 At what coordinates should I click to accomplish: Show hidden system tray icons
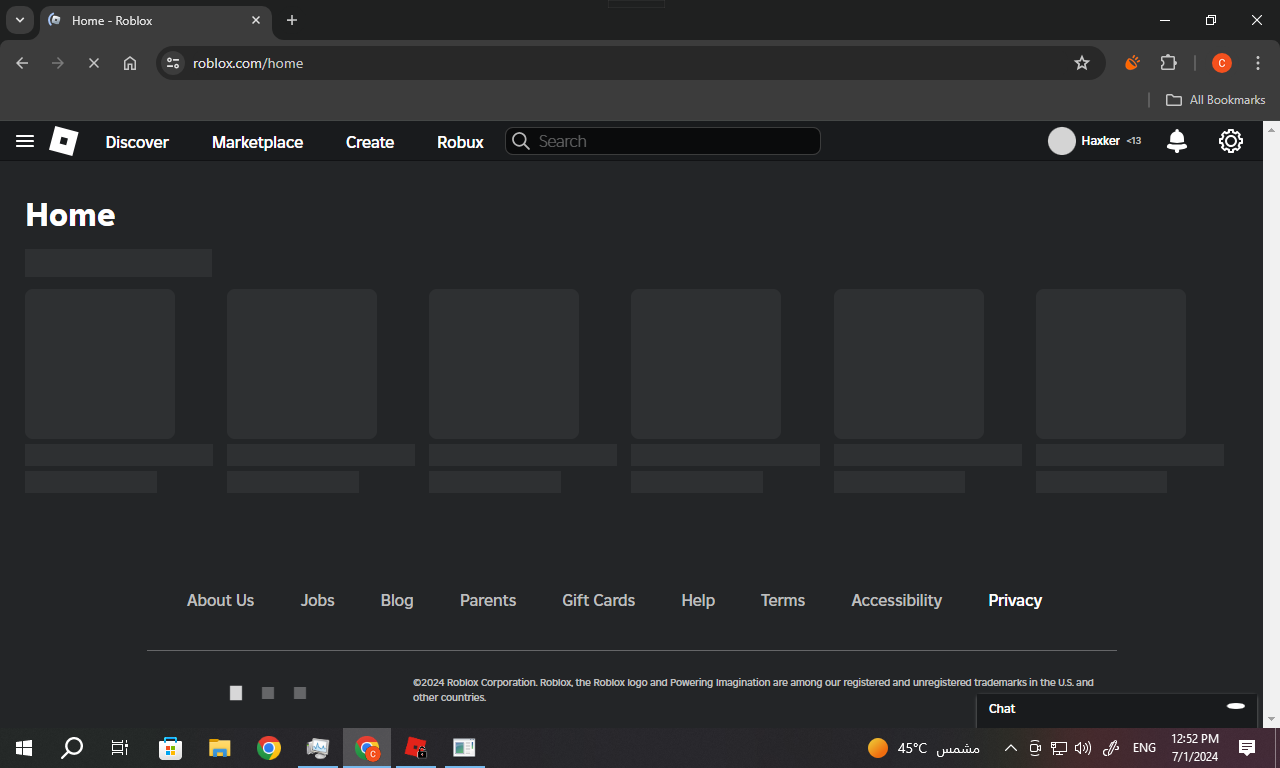pos(1010,748)
